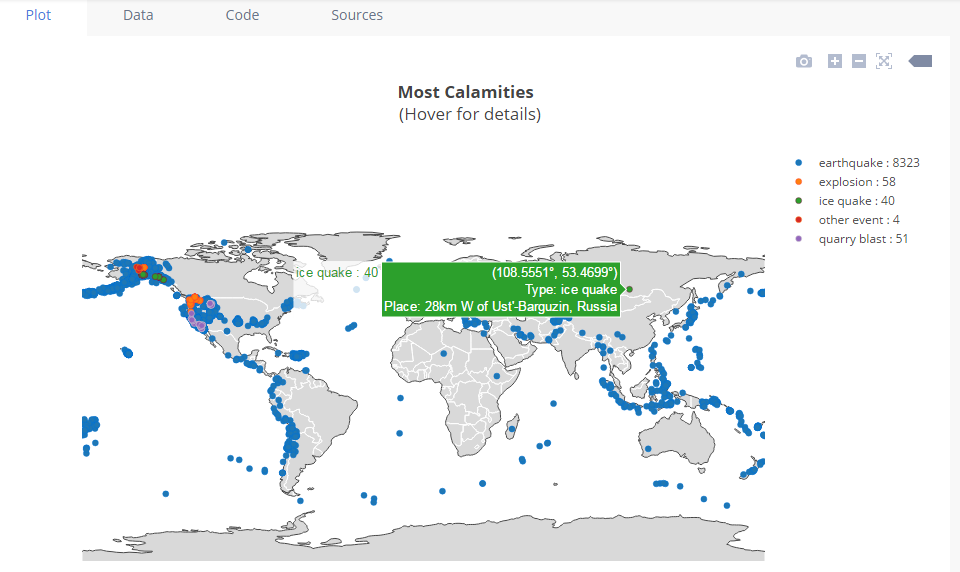The width and height of the screenshot is (960, 572).
Task: Click the purple quarry blast legend marker
Action: pos(798,239)
